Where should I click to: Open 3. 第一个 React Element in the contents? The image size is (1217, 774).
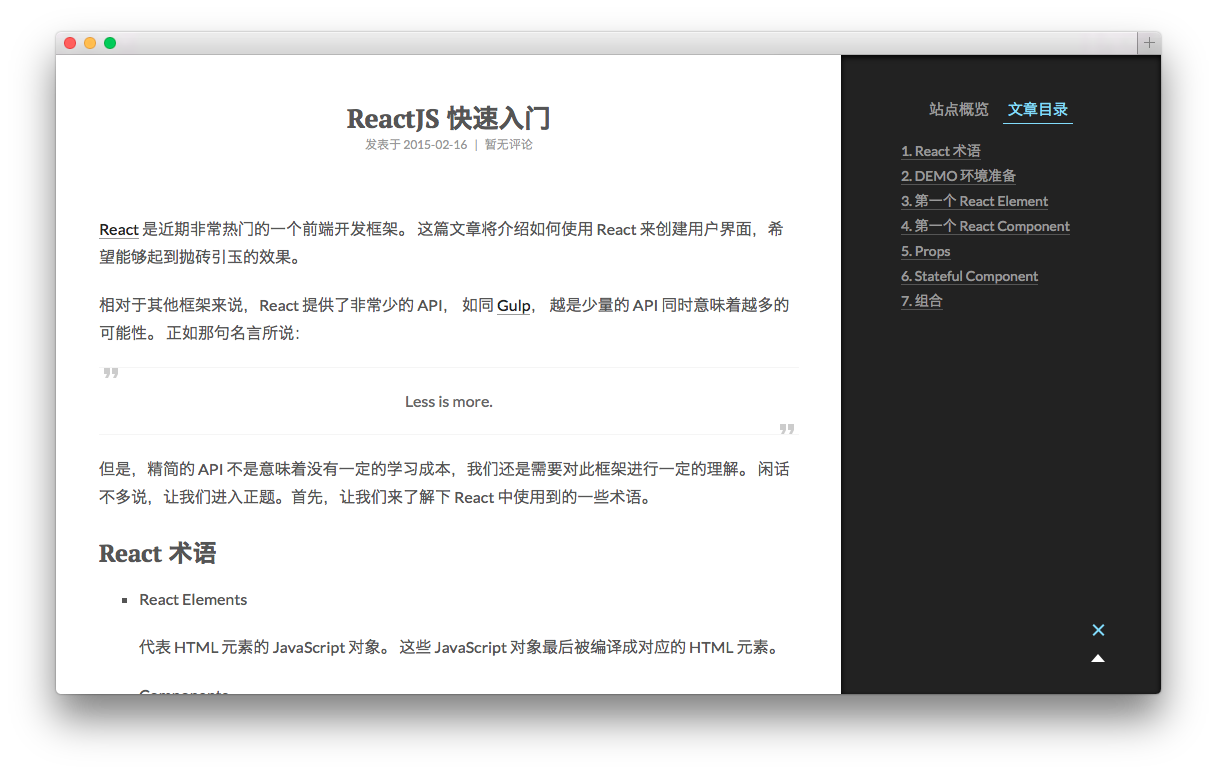pos(974,201)
